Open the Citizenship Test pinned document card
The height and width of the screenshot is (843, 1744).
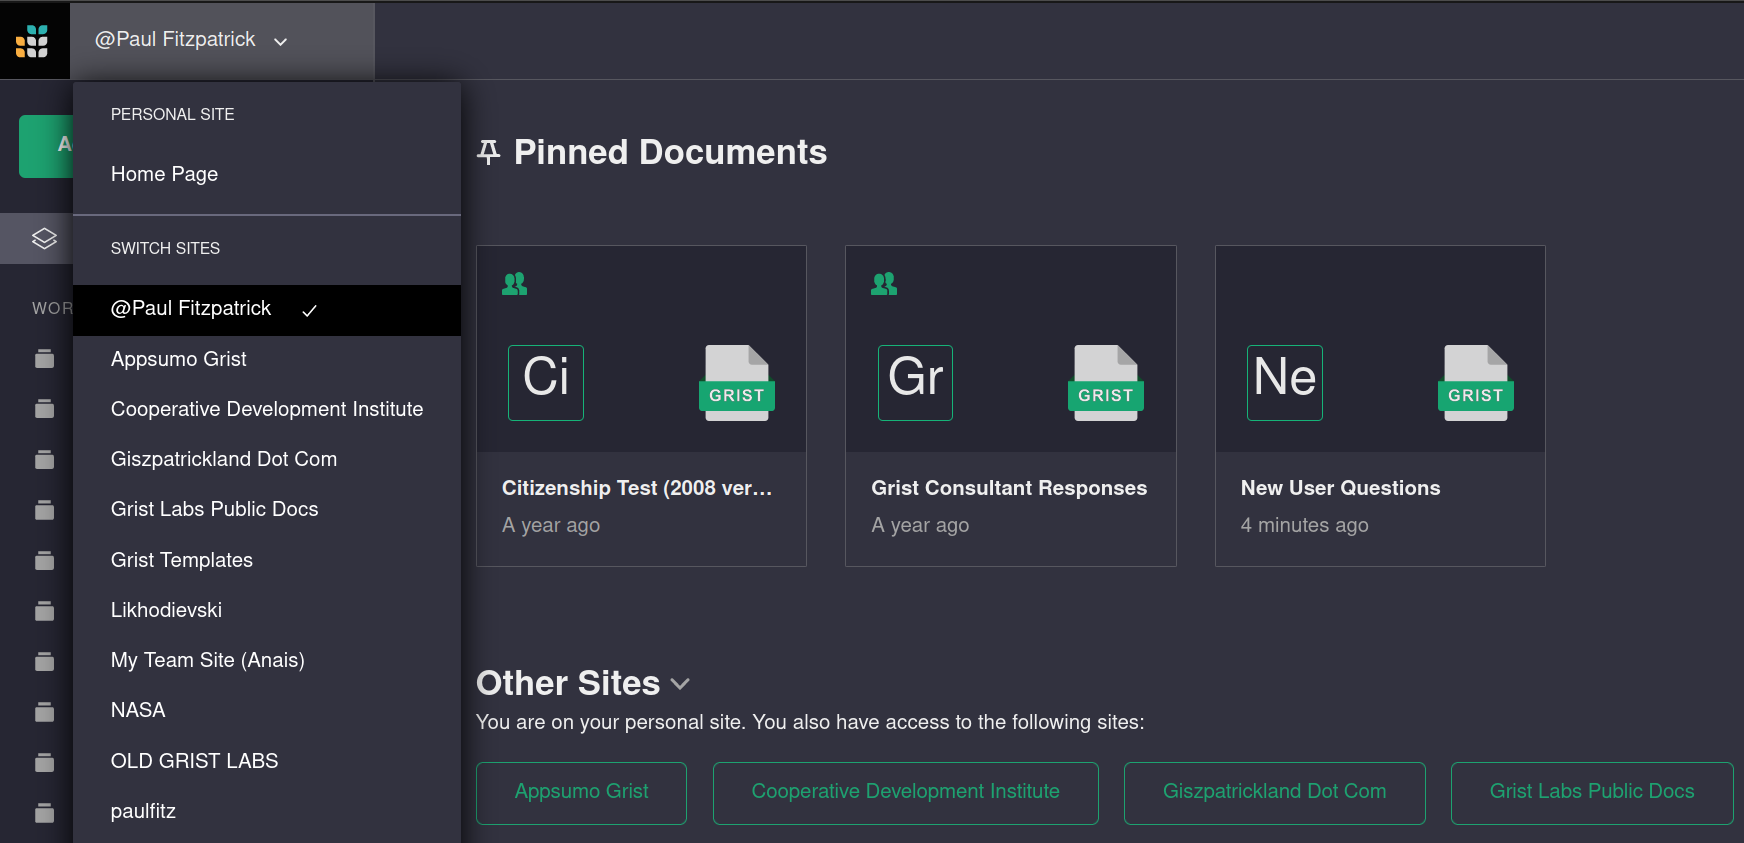pos(641,406)
